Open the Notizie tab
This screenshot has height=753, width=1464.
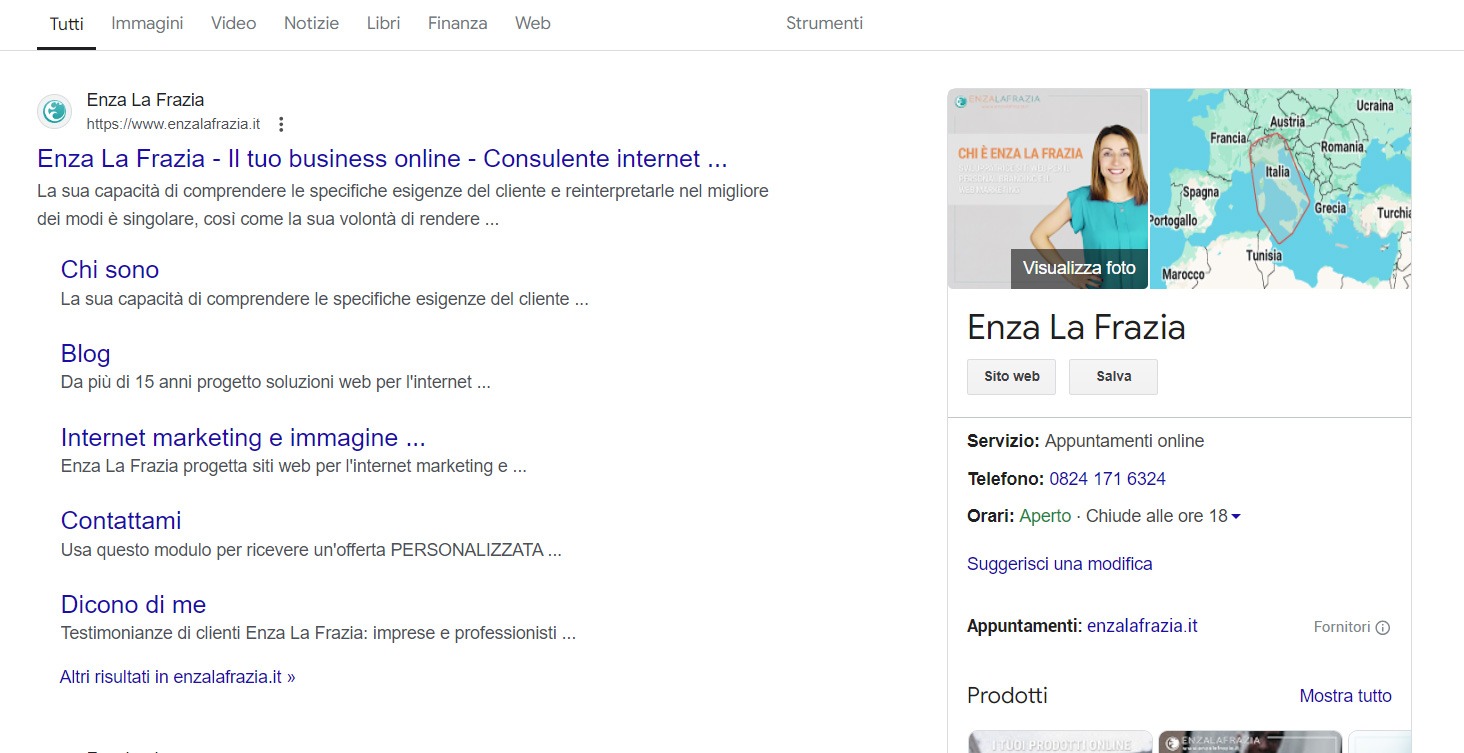311,23
